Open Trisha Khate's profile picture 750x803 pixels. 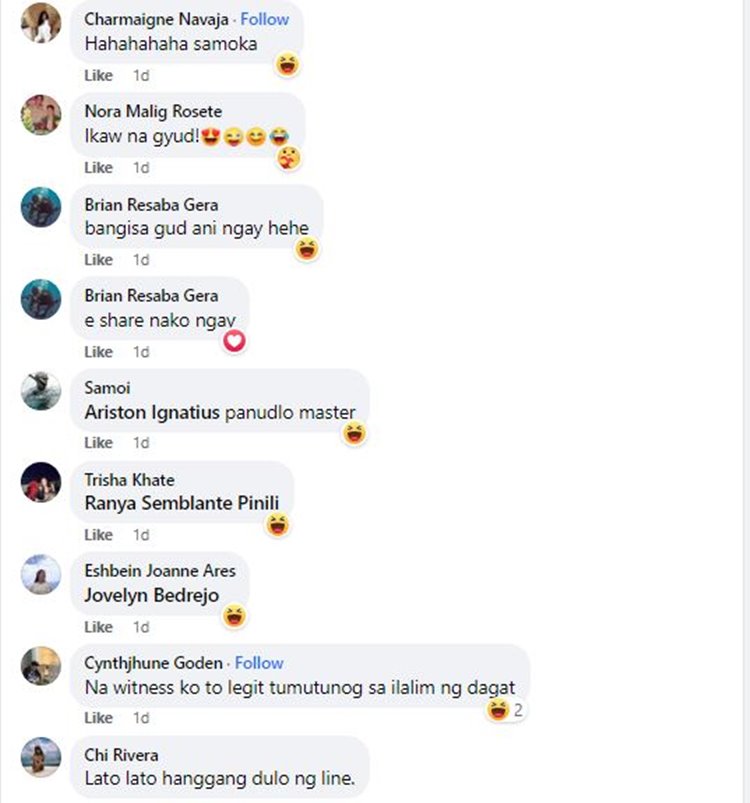click(x=41, y=482)
